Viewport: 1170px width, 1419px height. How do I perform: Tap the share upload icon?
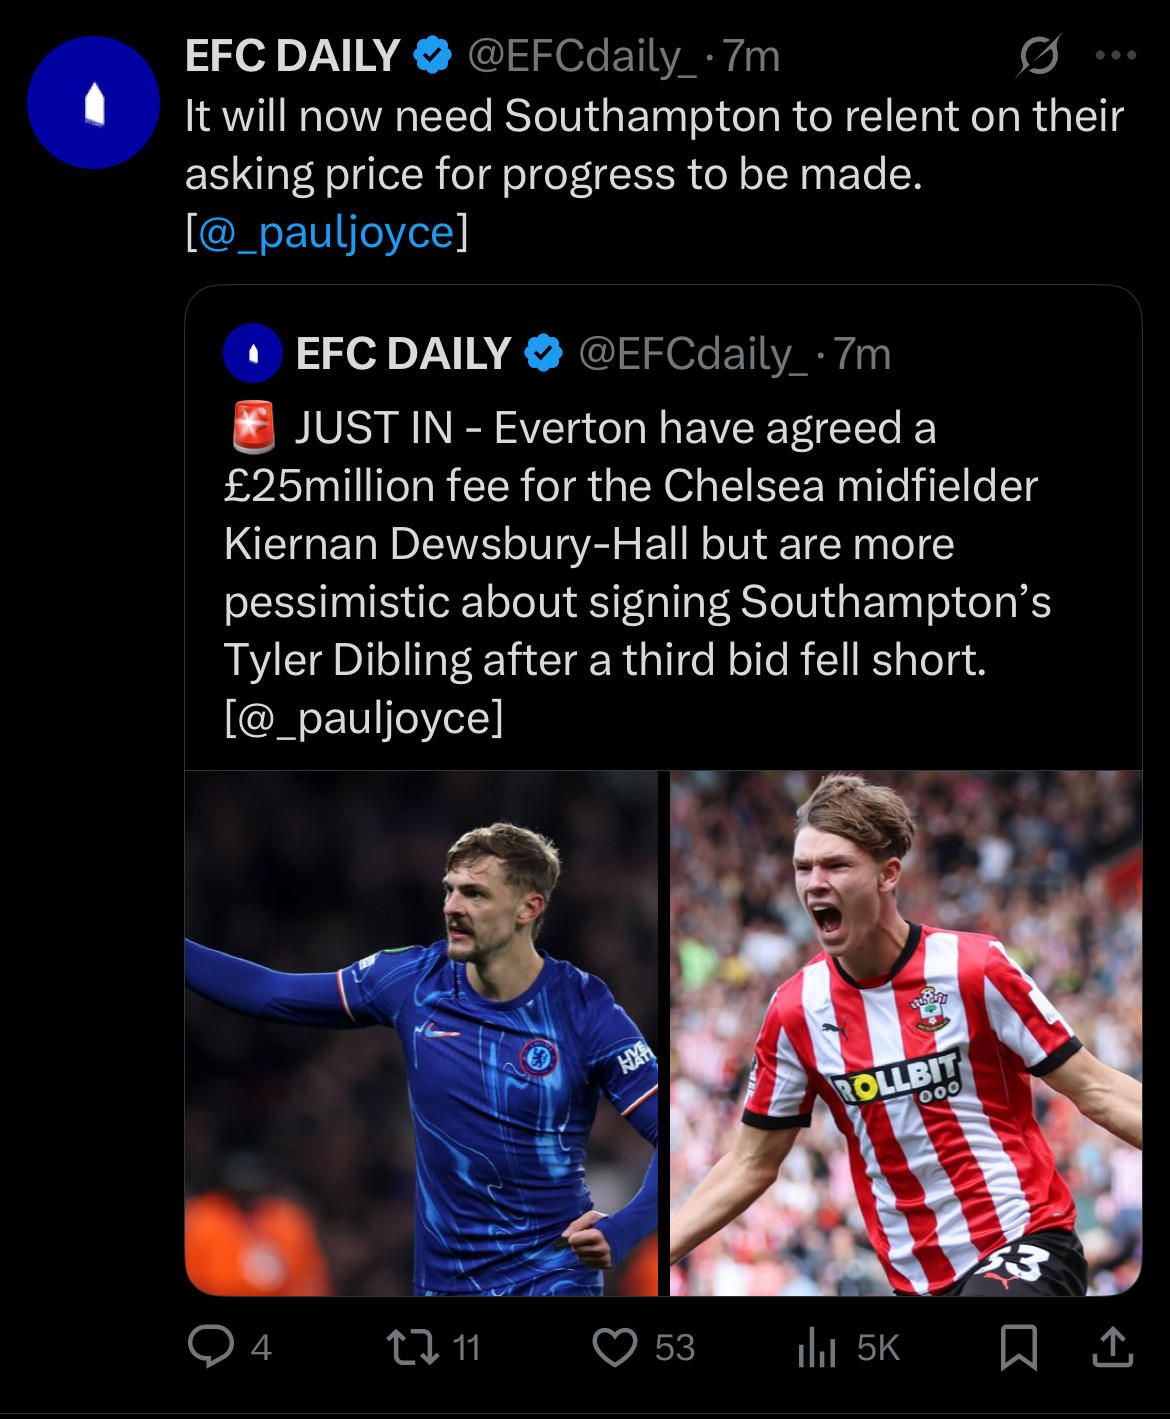pyautogui.click(x=1112, y=1346)
